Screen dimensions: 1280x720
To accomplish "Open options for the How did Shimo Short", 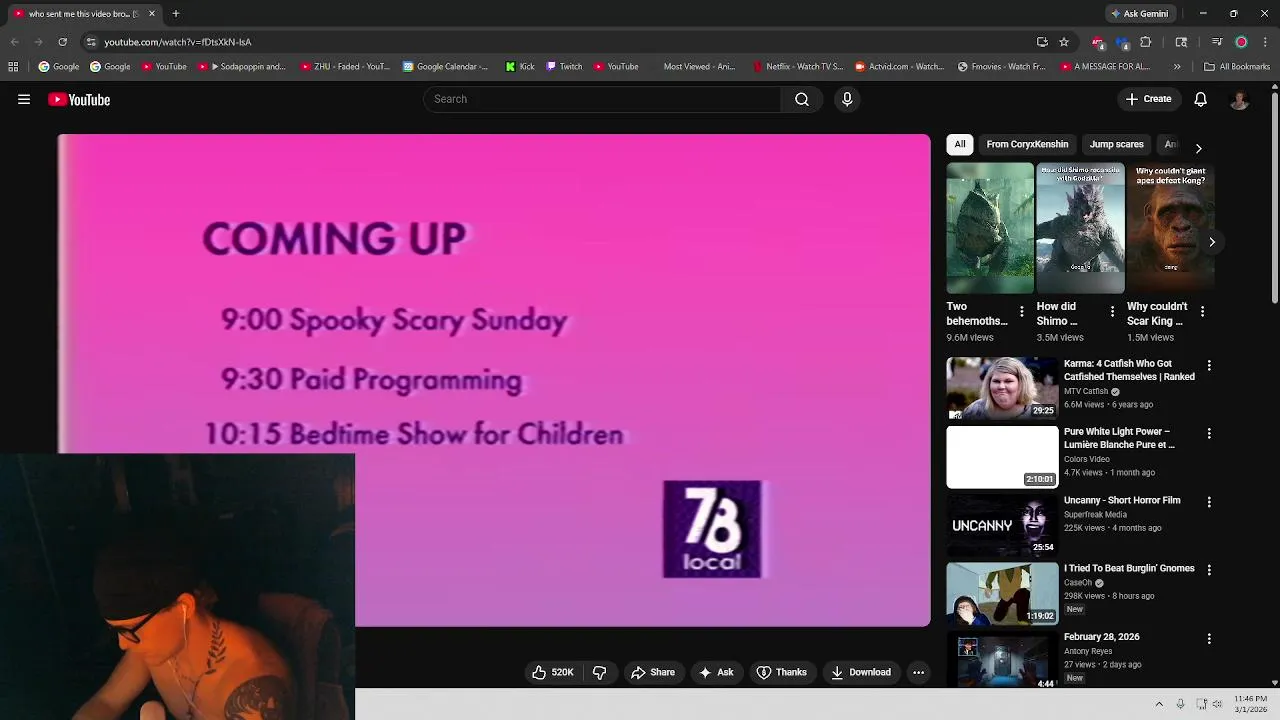I will coord(1112,312).
